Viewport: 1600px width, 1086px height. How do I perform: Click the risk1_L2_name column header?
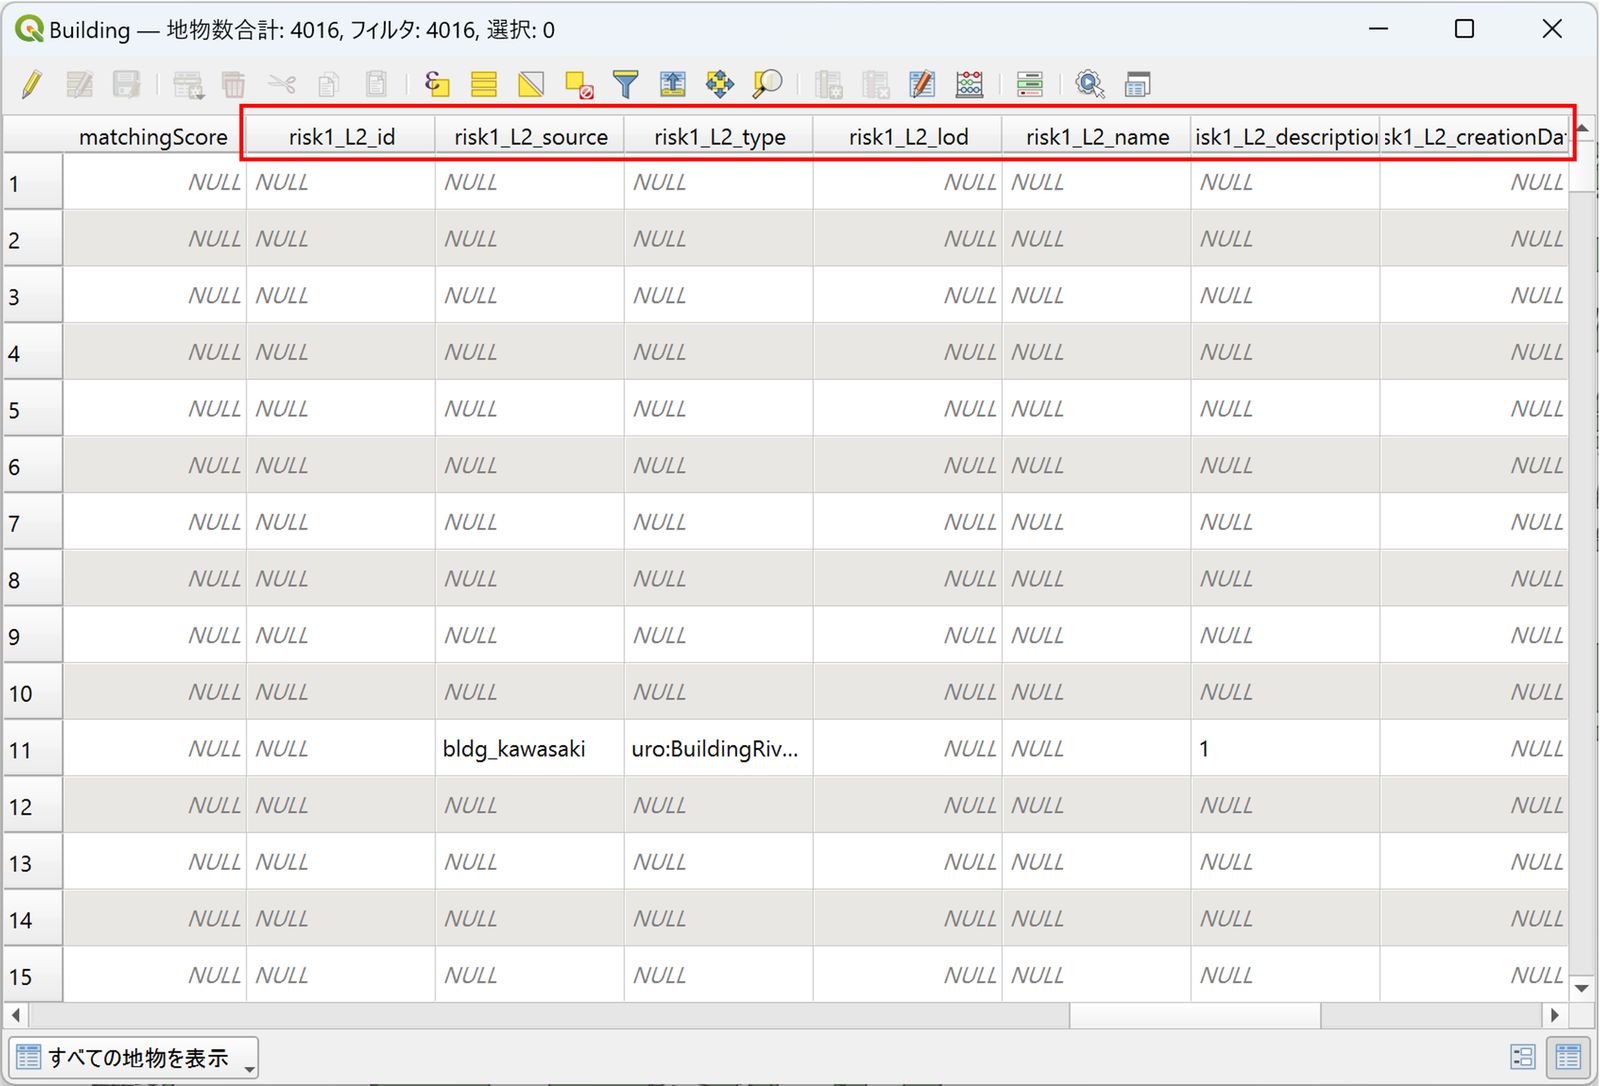(1097, 137)
